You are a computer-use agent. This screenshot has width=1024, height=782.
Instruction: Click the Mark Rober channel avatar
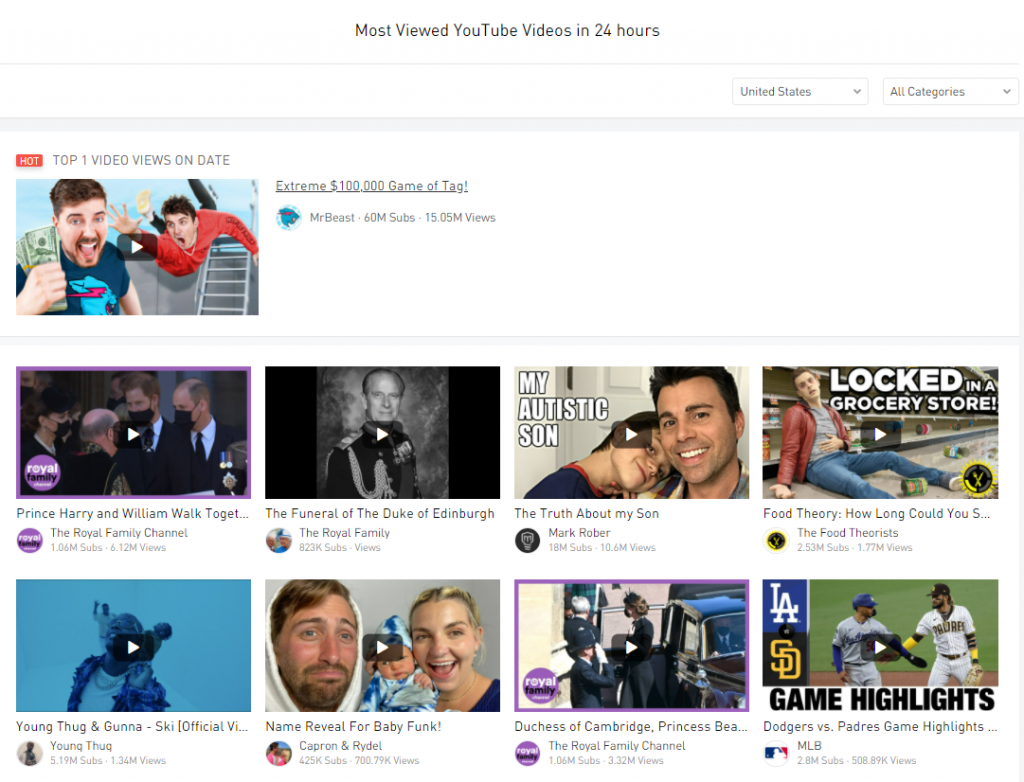[528, 540]
